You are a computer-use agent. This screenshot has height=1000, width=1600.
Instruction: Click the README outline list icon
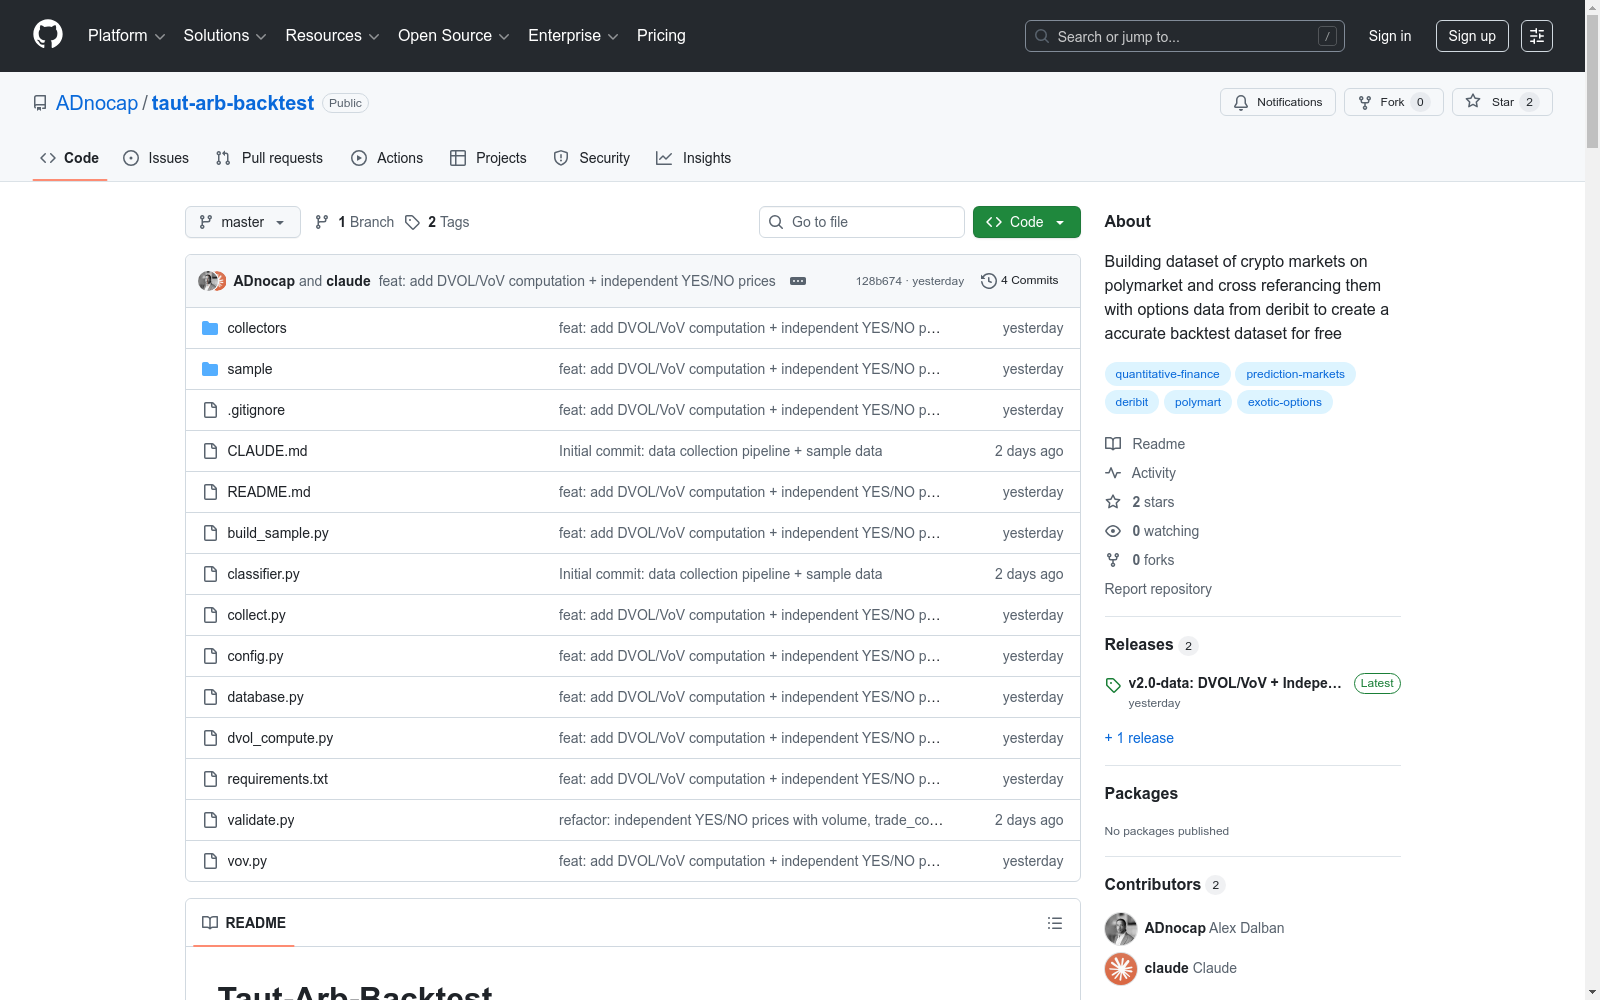click(1055, 923)
